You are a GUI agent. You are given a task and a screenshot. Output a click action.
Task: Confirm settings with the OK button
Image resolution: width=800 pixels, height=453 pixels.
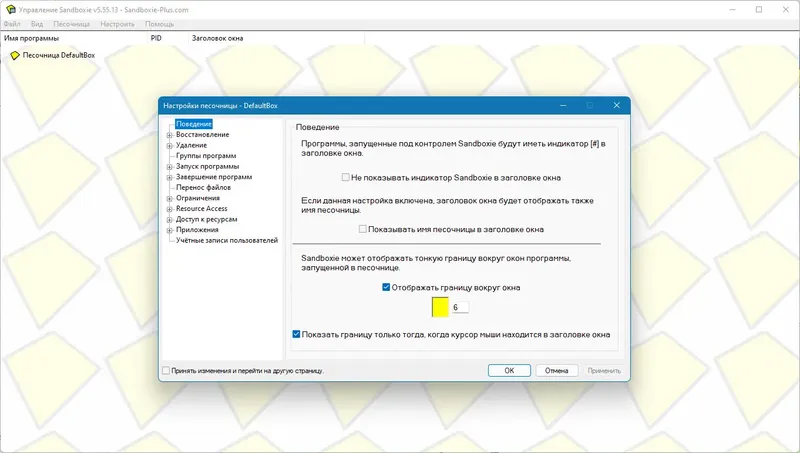[x=509, y=370]
